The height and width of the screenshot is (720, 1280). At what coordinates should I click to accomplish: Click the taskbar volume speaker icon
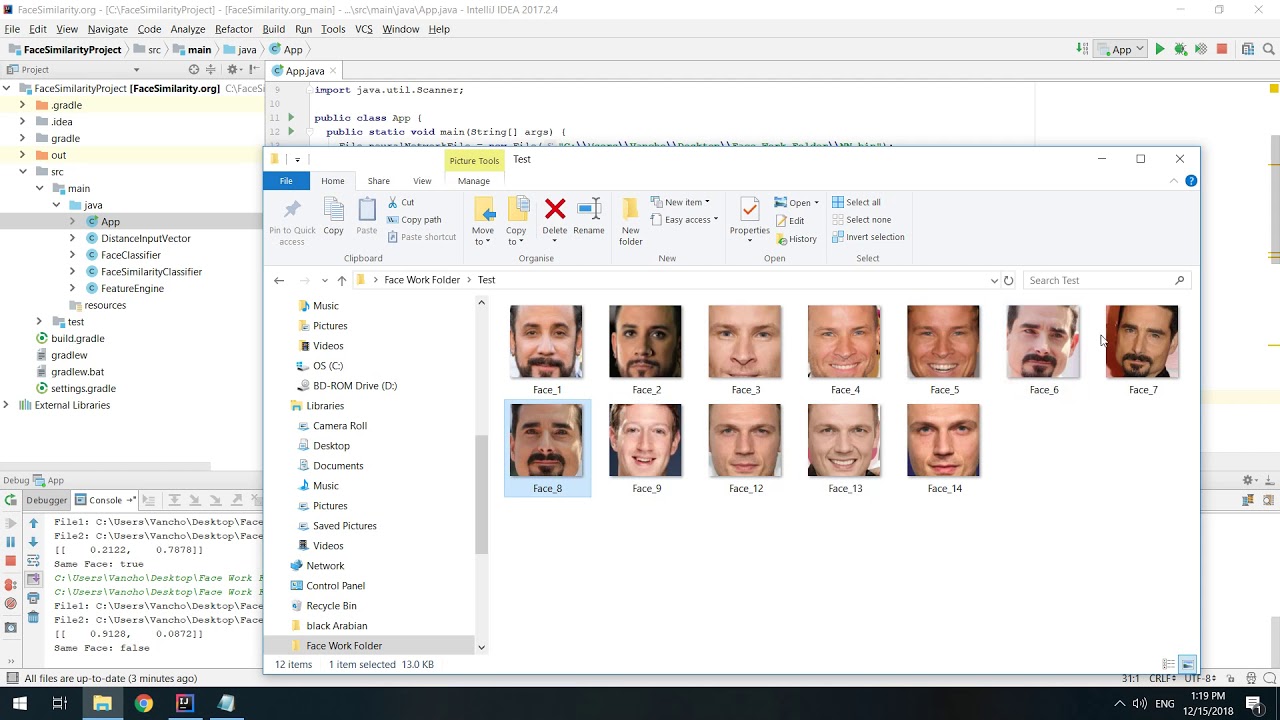tap(1139, 704)
